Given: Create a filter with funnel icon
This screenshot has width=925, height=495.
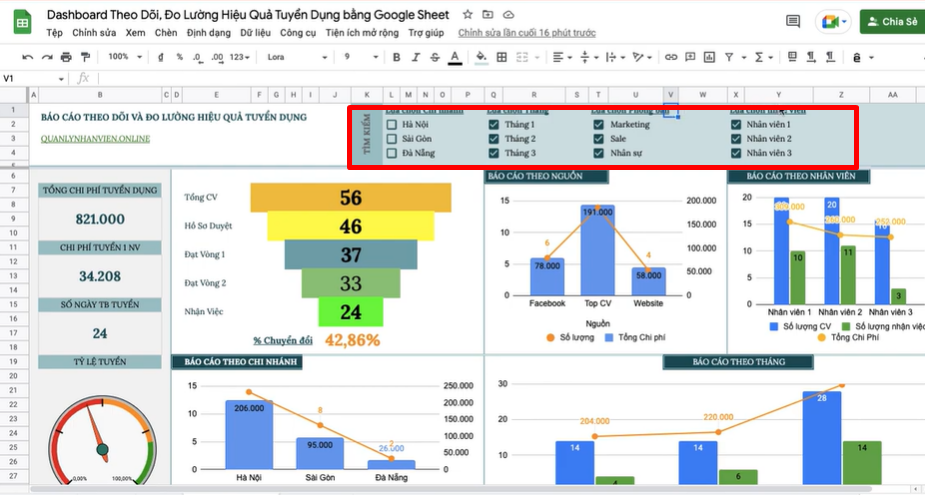Looking at the screenshot, I should 729,57.
